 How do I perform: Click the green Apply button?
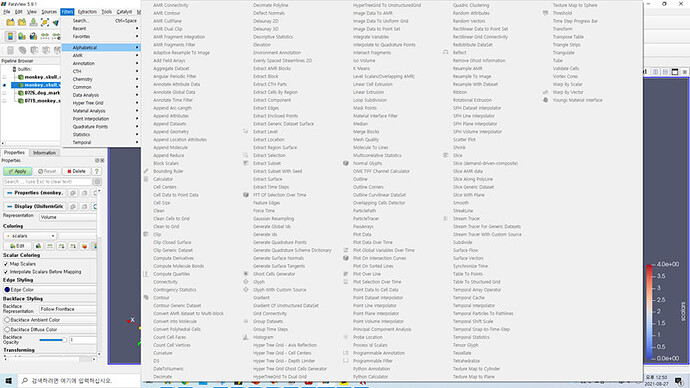18,171
